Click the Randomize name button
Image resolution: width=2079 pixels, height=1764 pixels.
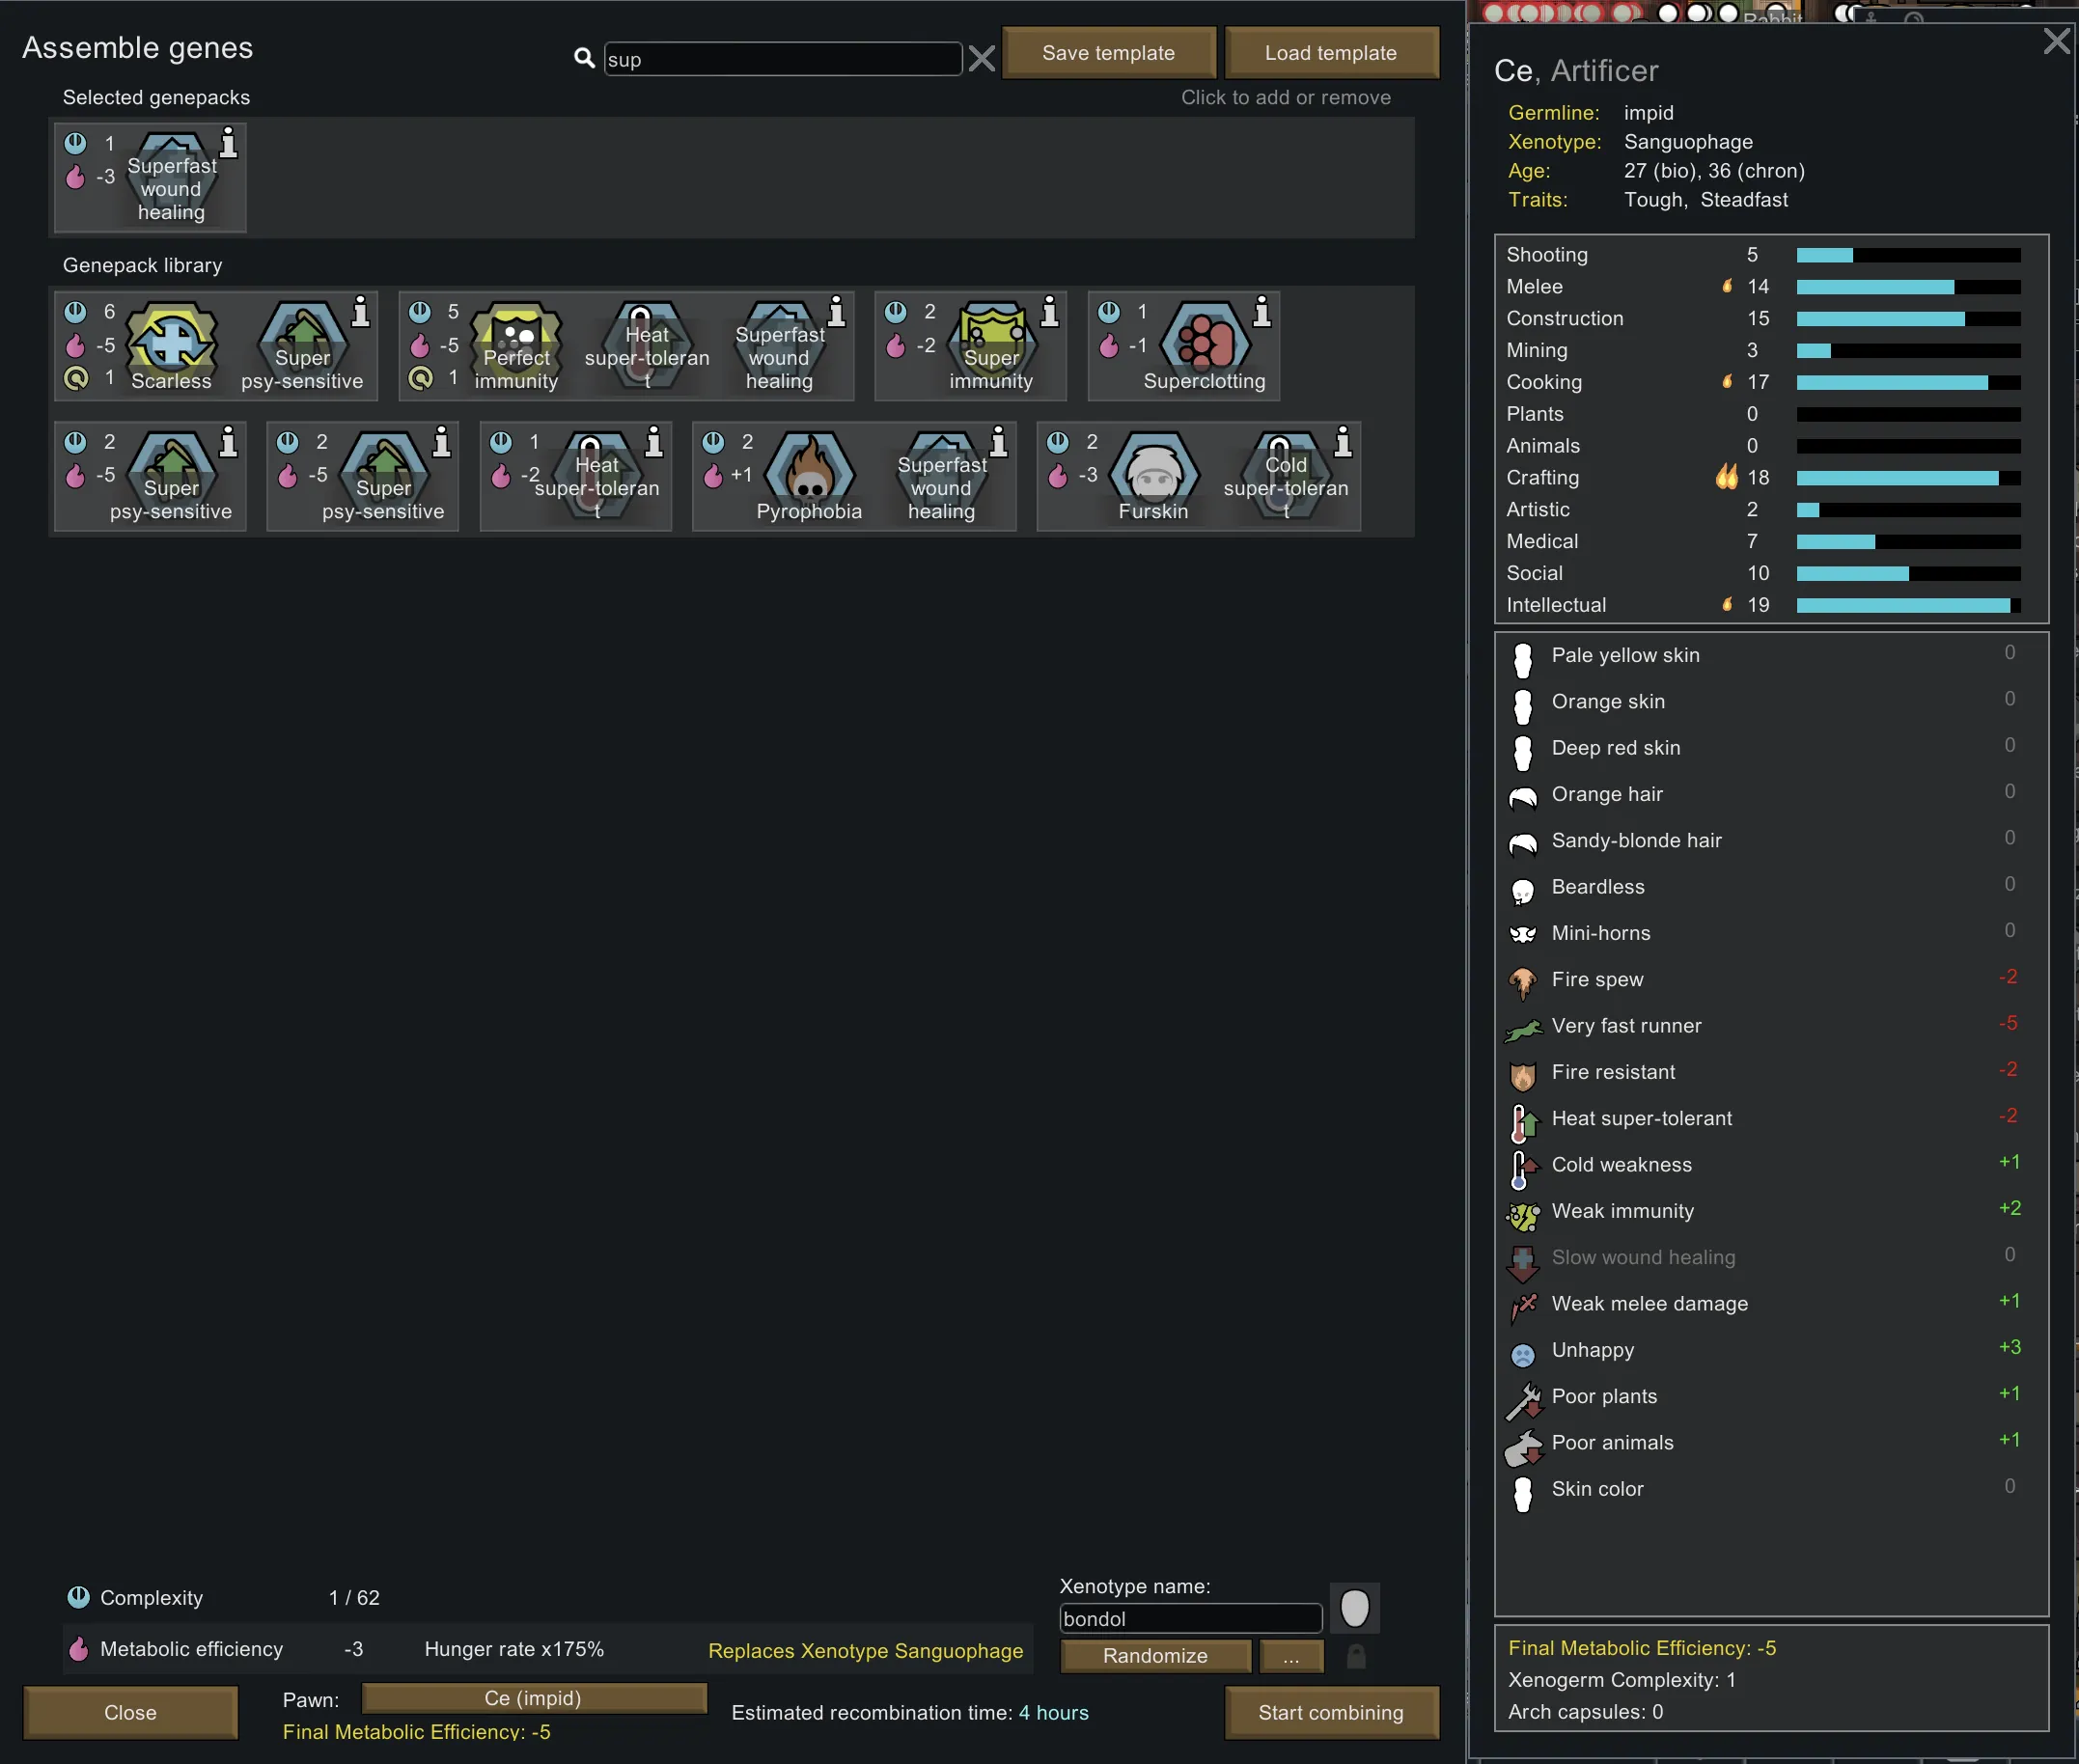pyautogui.click(x=1155, y=1656)
